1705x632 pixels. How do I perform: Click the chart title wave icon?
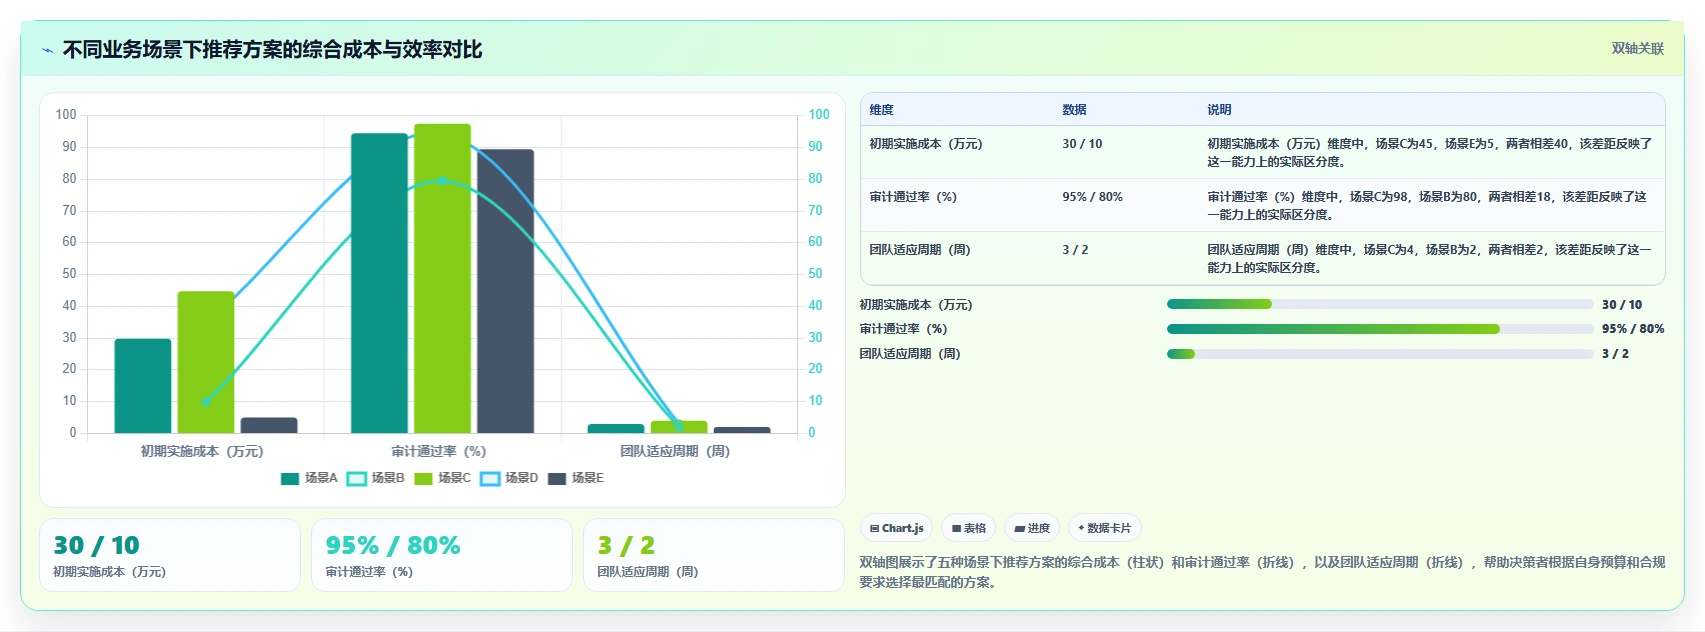[x=47, y=50]
